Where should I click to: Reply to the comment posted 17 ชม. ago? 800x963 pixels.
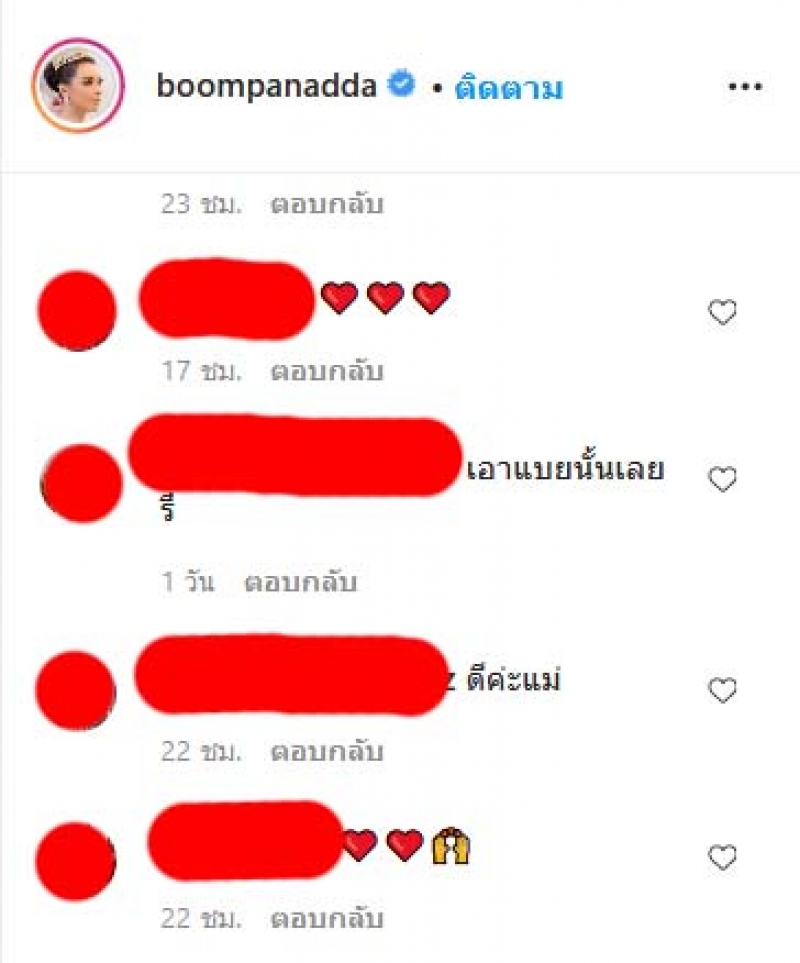(327, 371)
